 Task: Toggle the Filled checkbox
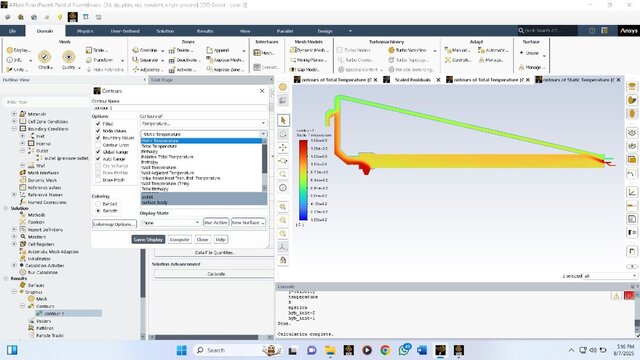point(98,123)
